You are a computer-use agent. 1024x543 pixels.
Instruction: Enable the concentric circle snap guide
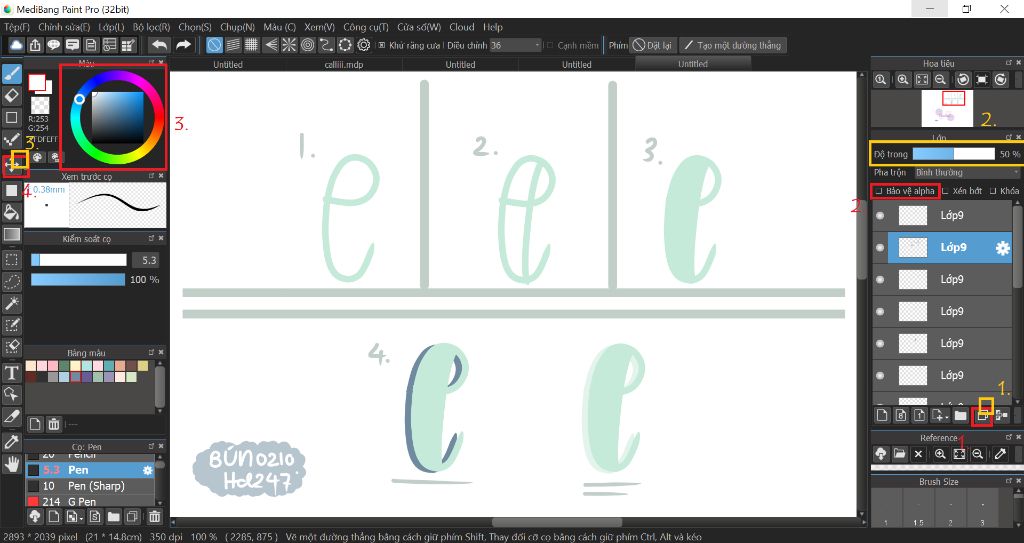pyautogui.click(x=308, y=44)
